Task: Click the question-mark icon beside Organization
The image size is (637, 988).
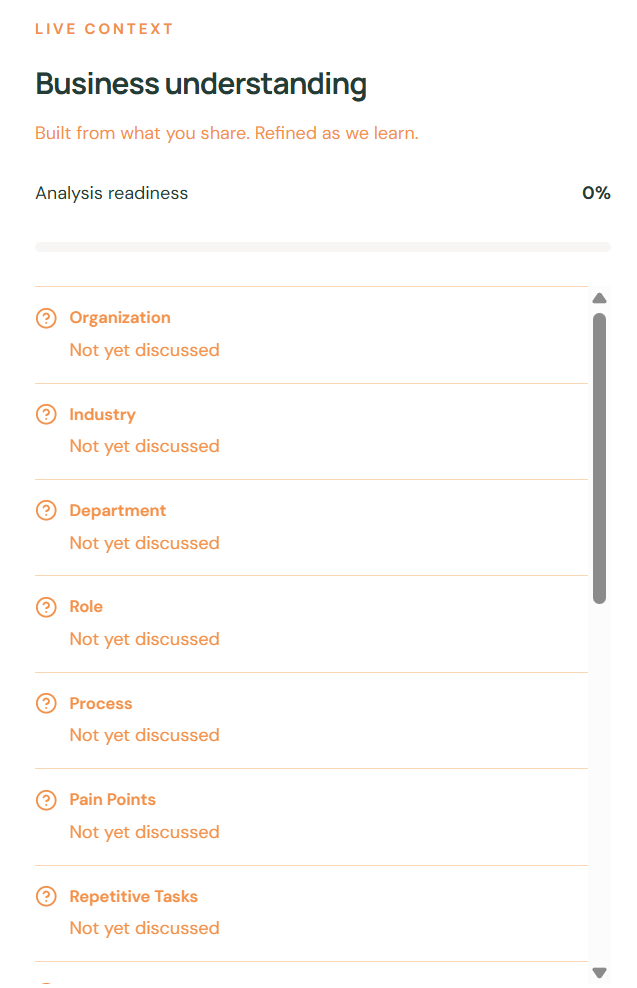Action: [46, 318]
